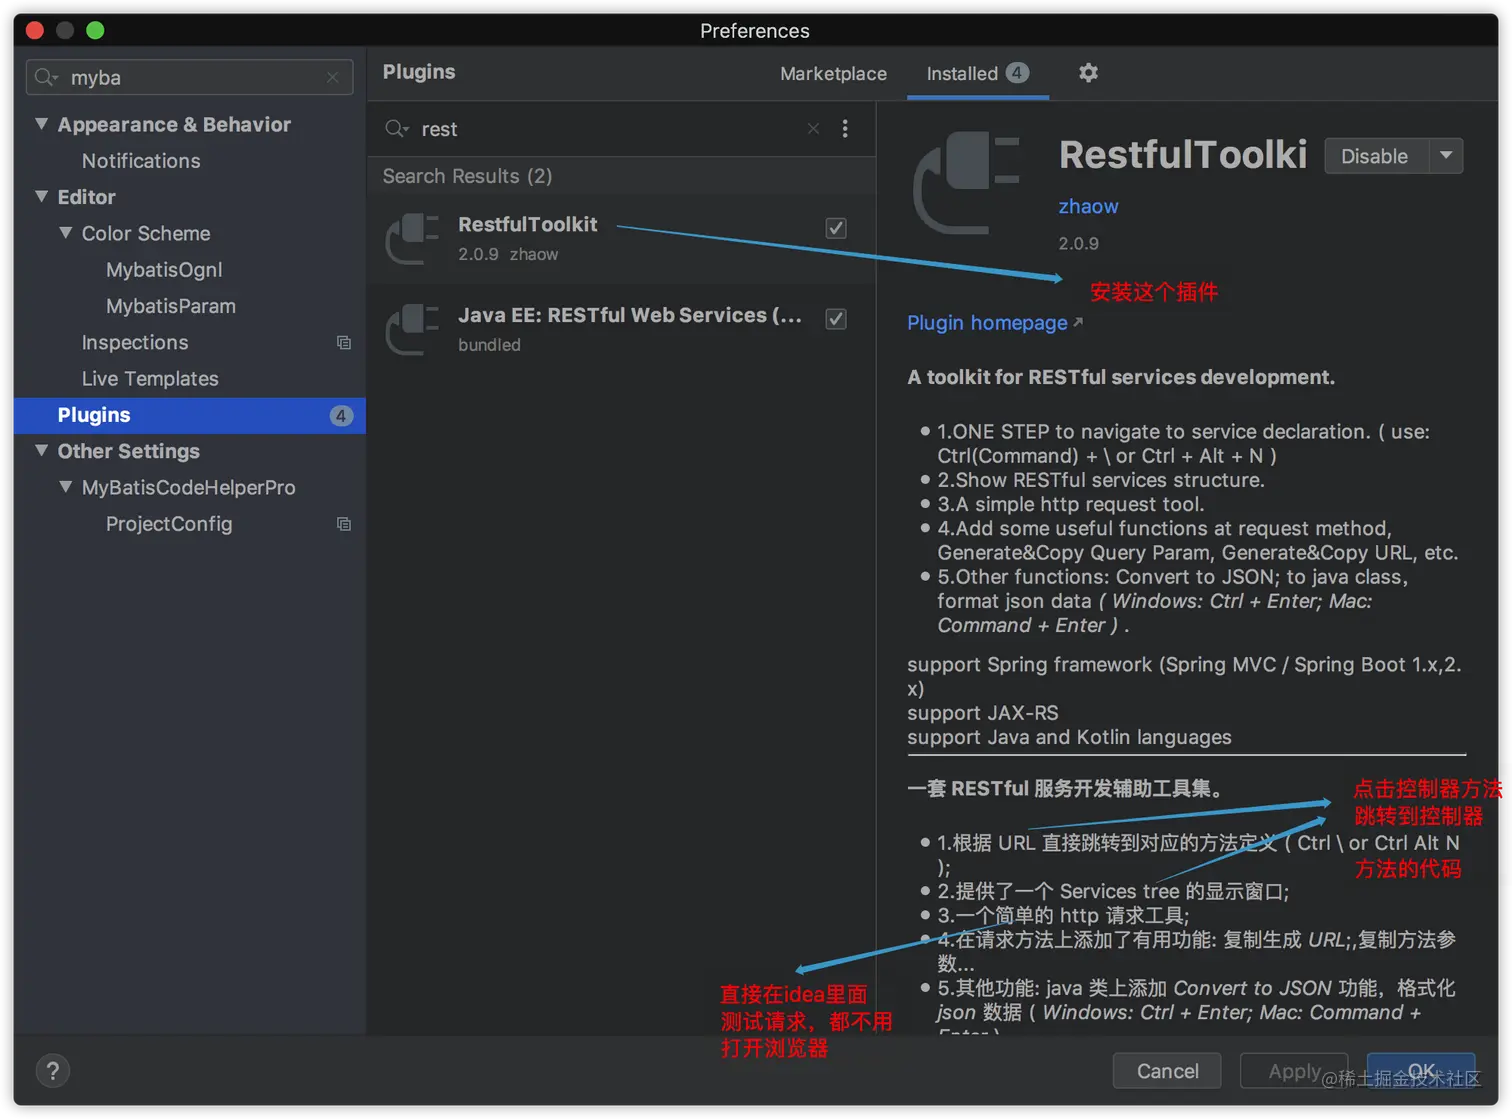Screen dimensions: 1512x1119
Task: Select the RestfulToolkit plugin name in results
Action: [x=527, y=224]
